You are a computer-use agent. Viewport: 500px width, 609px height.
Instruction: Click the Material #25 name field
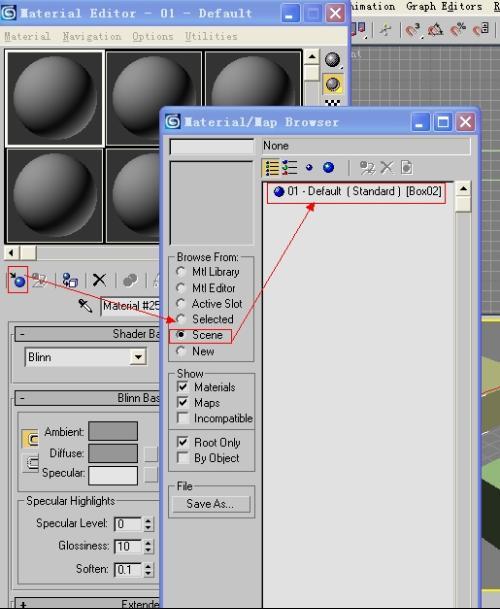tap(131, 306)
